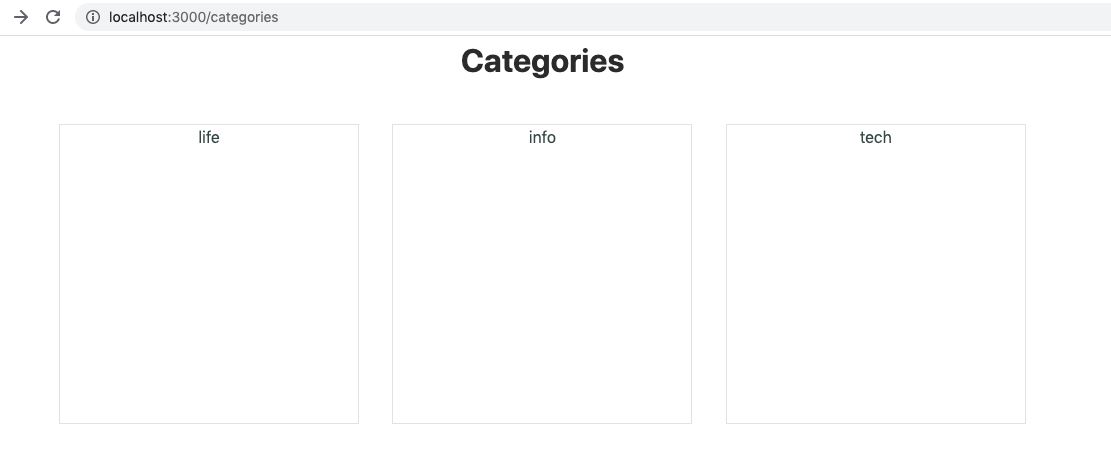Click the "info" text label
Viewport: 1111px width, 465px height.
coord(542,137)
